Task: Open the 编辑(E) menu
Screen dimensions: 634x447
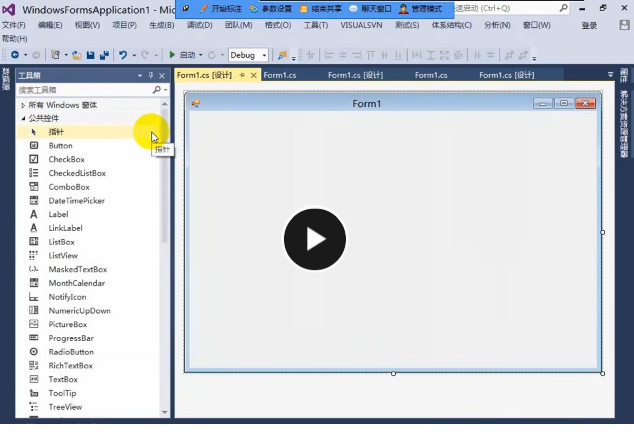Action: (50, 25)
